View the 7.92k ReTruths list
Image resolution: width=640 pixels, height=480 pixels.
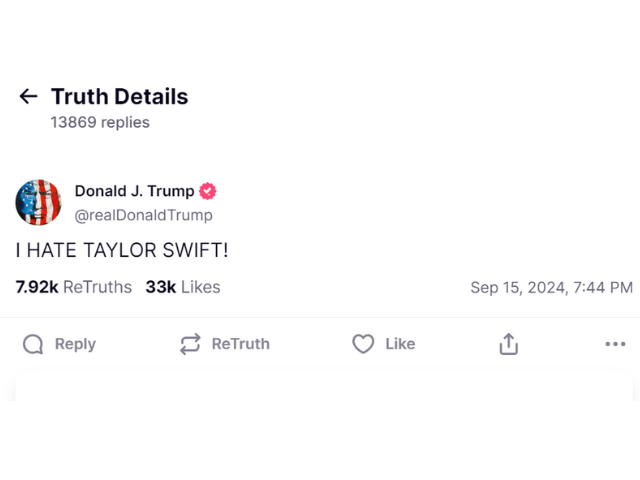pyautogui.click(x=73, y=287)
